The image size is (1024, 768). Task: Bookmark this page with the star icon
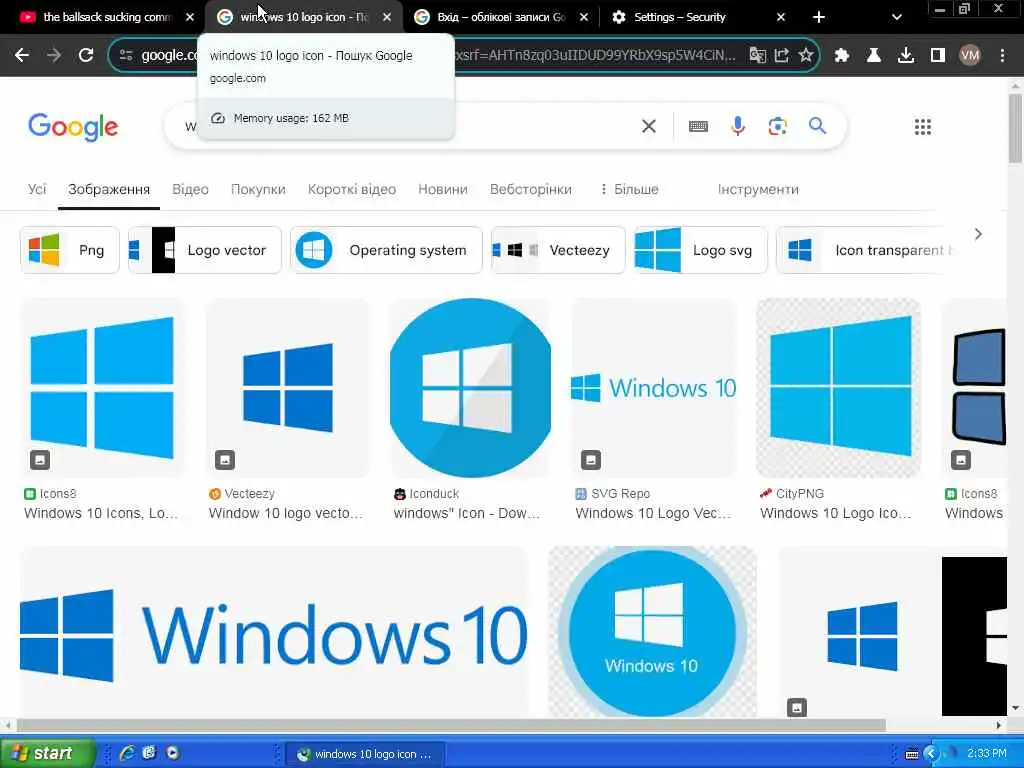[806, 56]
